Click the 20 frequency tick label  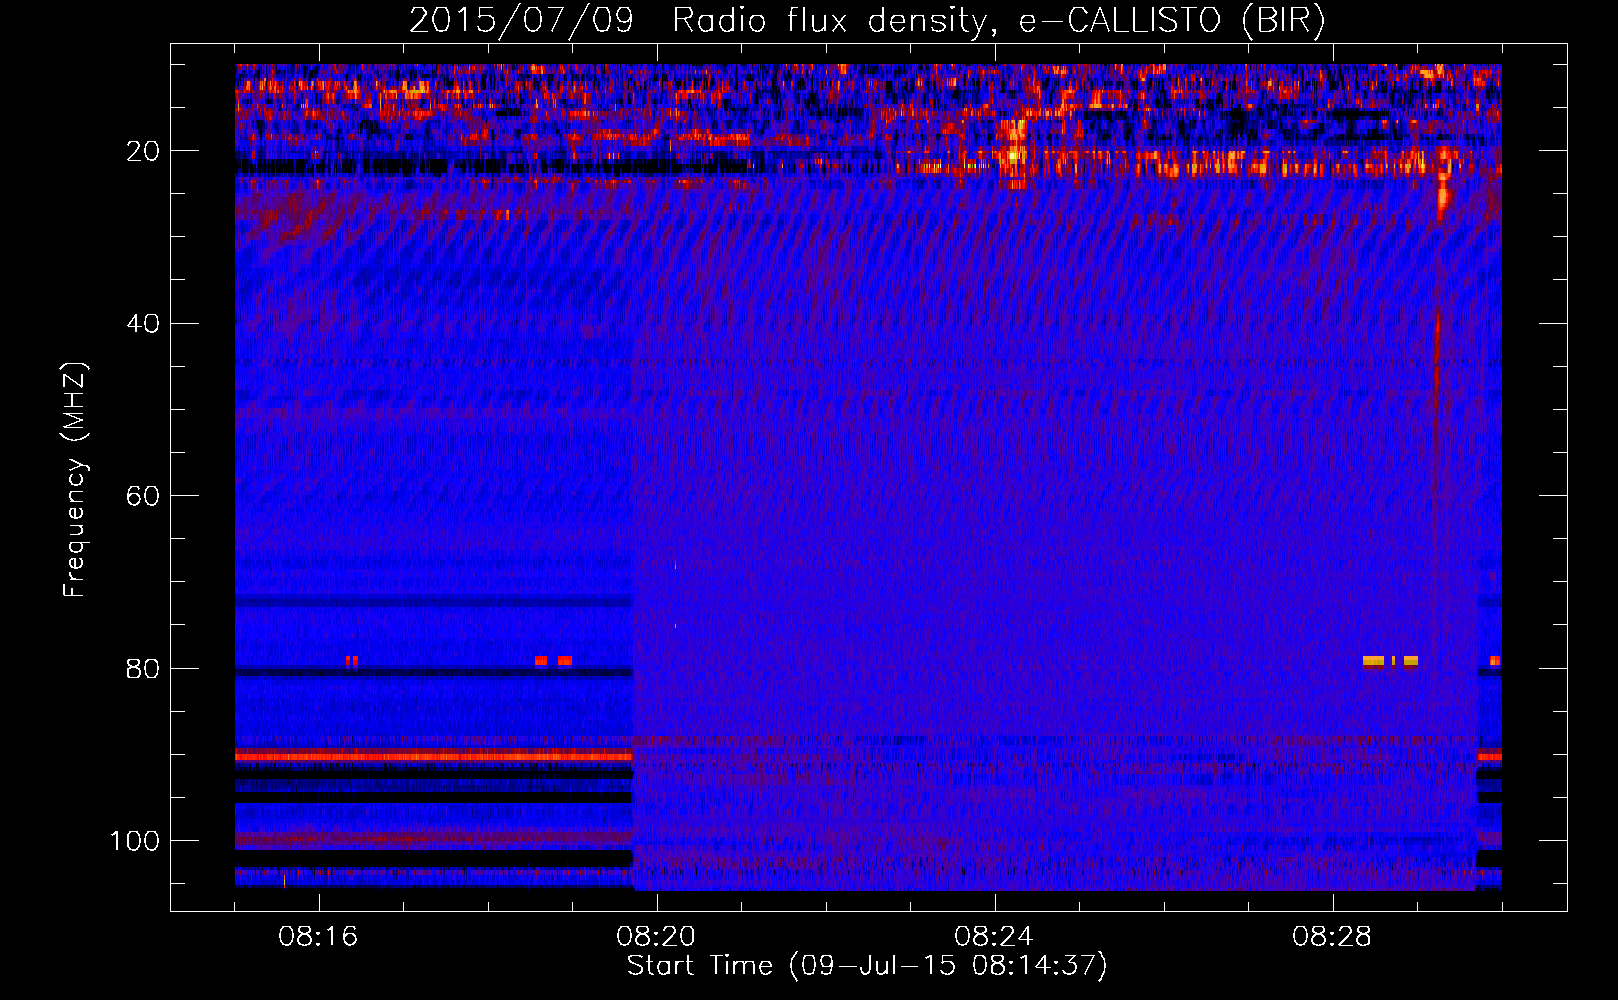click(143, 151)
